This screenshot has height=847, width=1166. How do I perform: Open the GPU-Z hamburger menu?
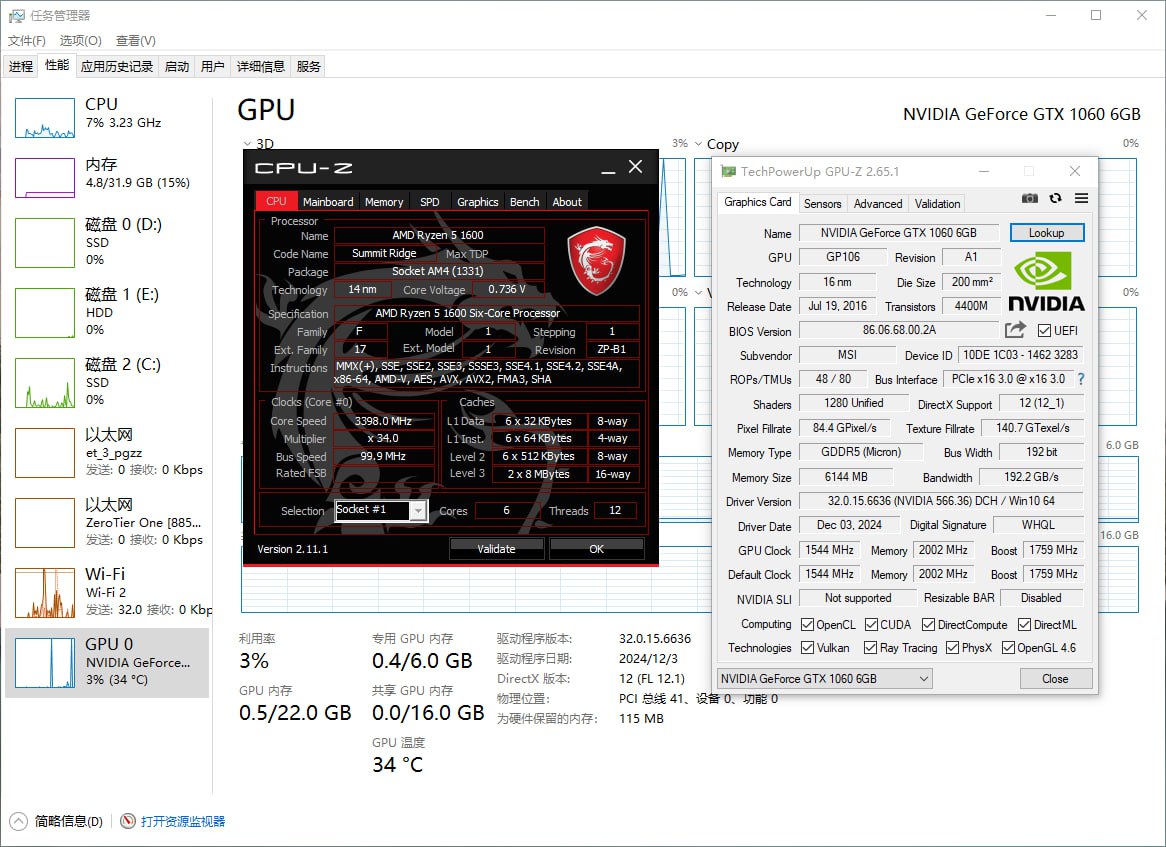1081,198
